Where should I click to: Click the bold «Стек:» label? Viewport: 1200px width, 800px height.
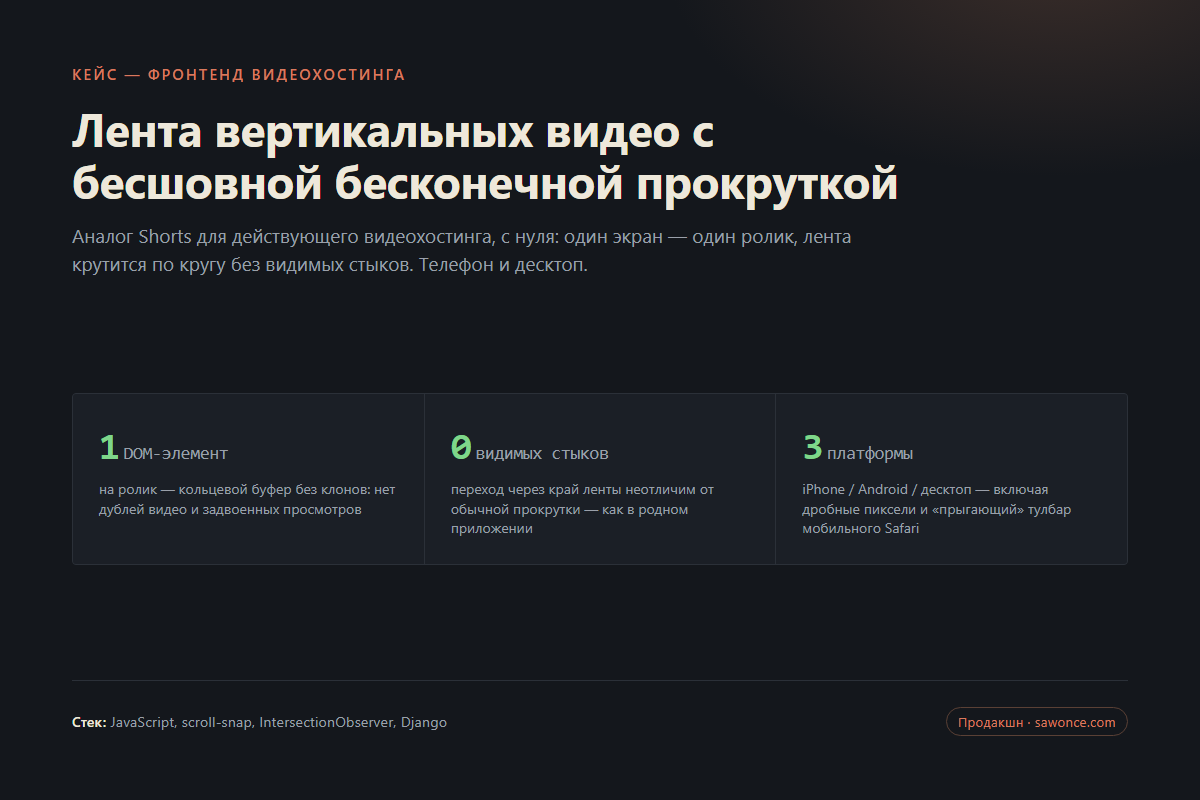pyautogui.click(x=90, y=722)
